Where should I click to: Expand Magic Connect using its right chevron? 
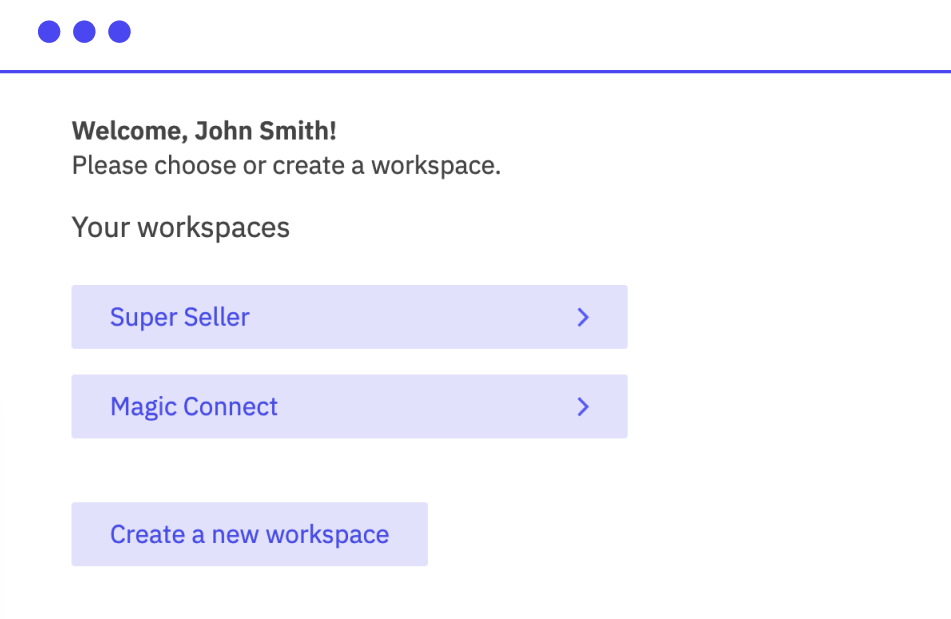click(584, 407)
